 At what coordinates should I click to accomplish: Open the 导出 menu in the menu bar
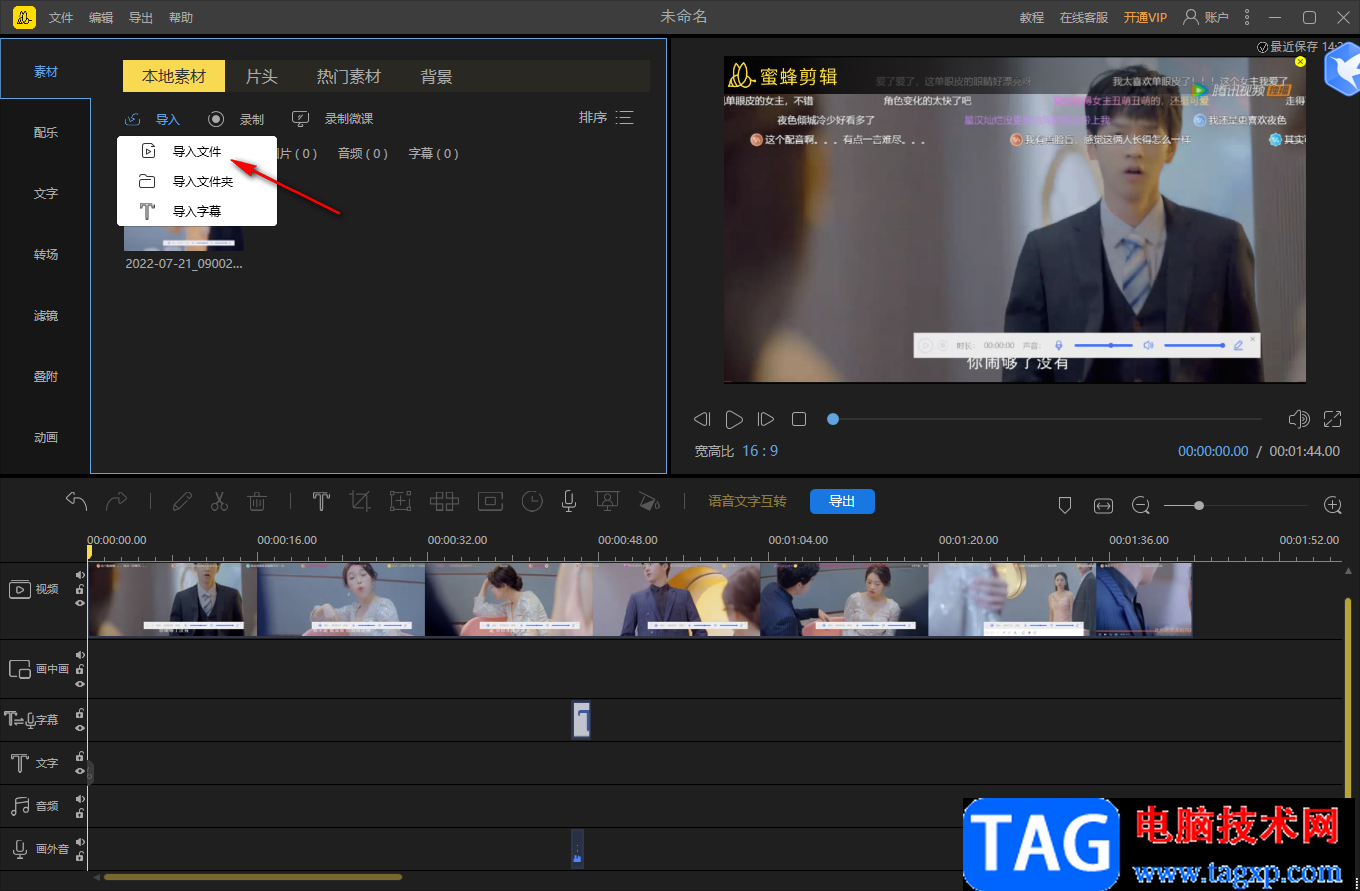click(x=141, y=18)
